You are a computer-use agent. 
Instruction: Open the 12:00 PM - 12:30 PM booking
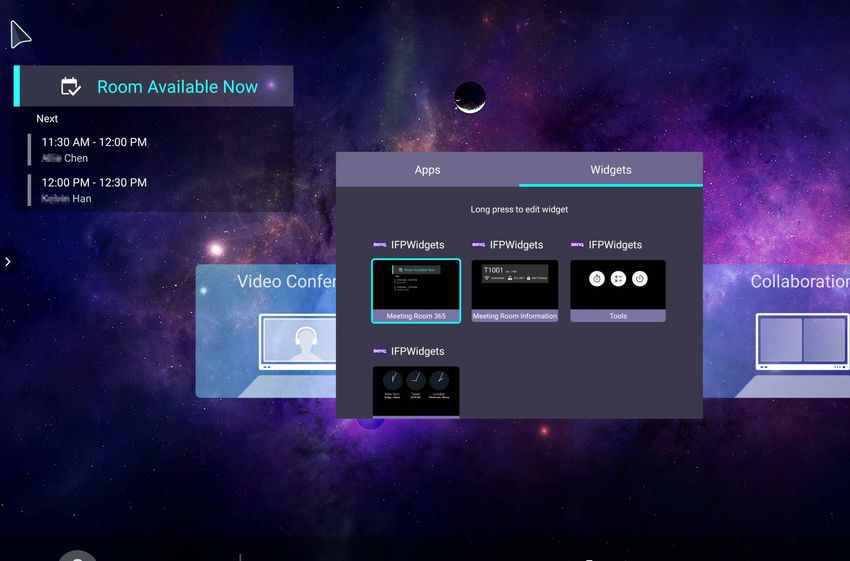point(94,190)
